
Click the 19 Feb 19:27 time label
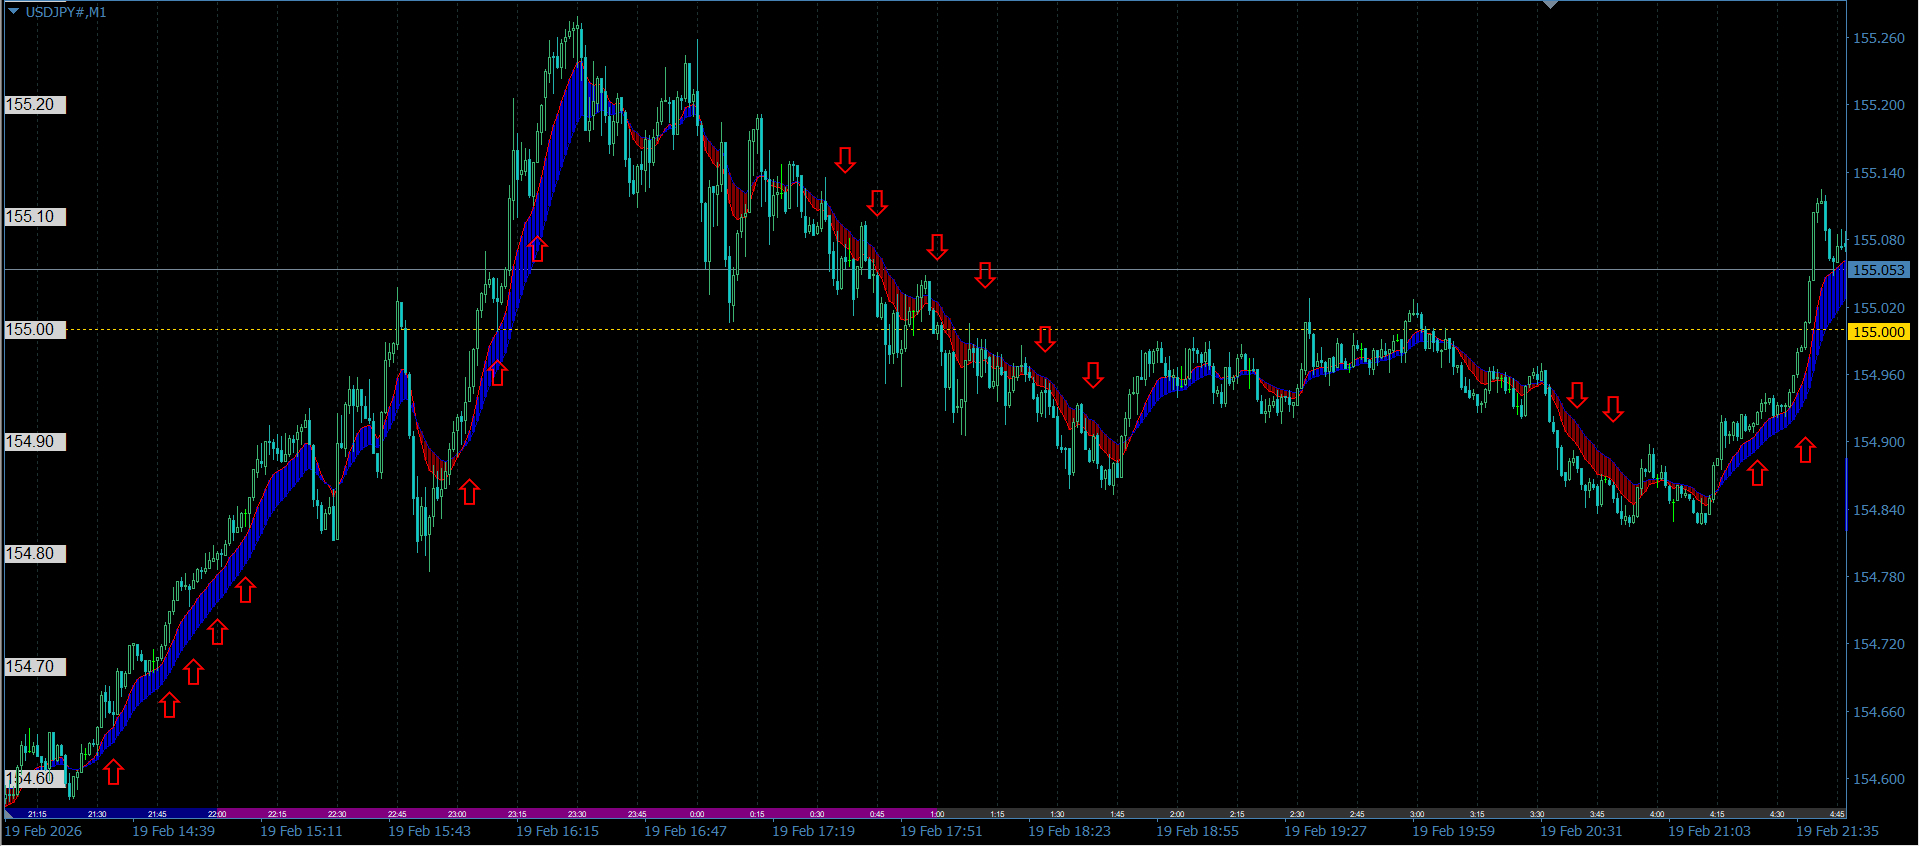tap(1326, 831)
